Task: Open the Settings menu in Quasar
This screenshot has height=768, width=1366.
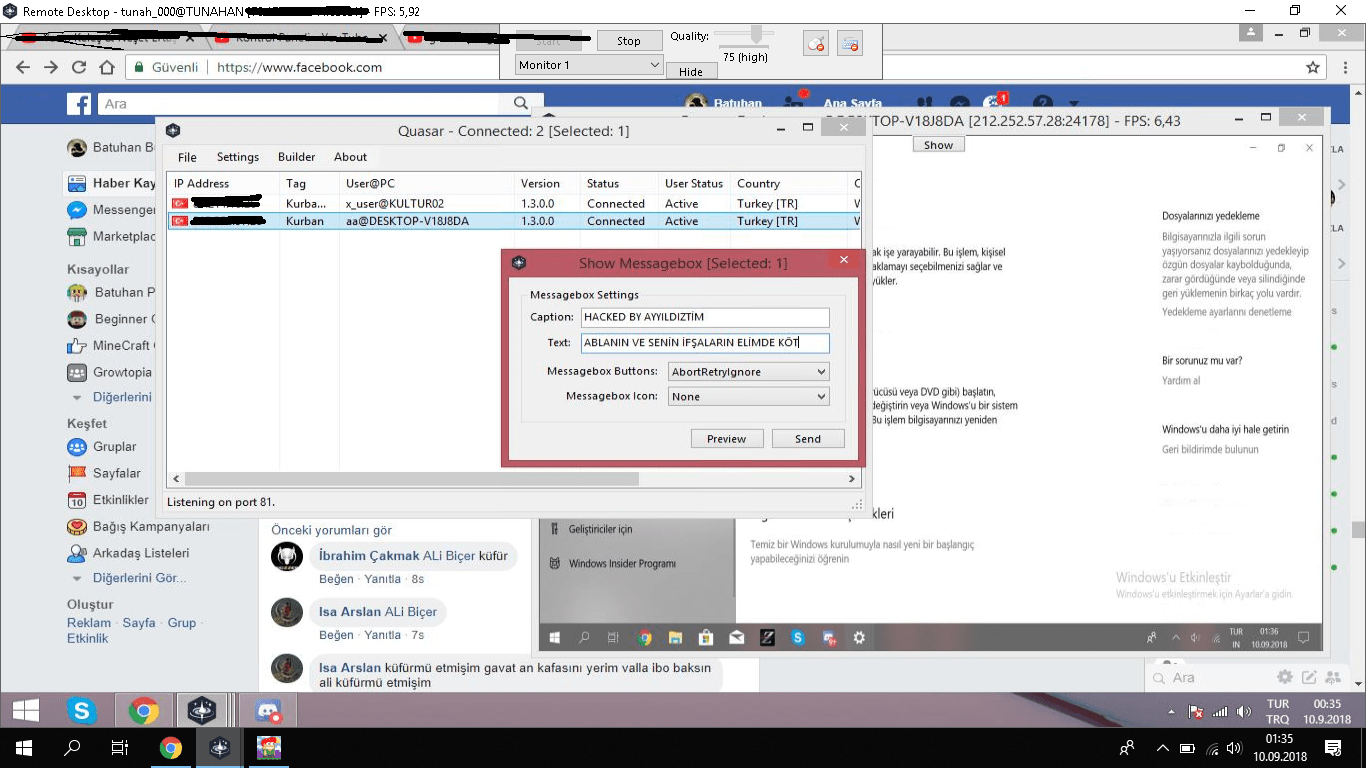Action: point(238,157)
